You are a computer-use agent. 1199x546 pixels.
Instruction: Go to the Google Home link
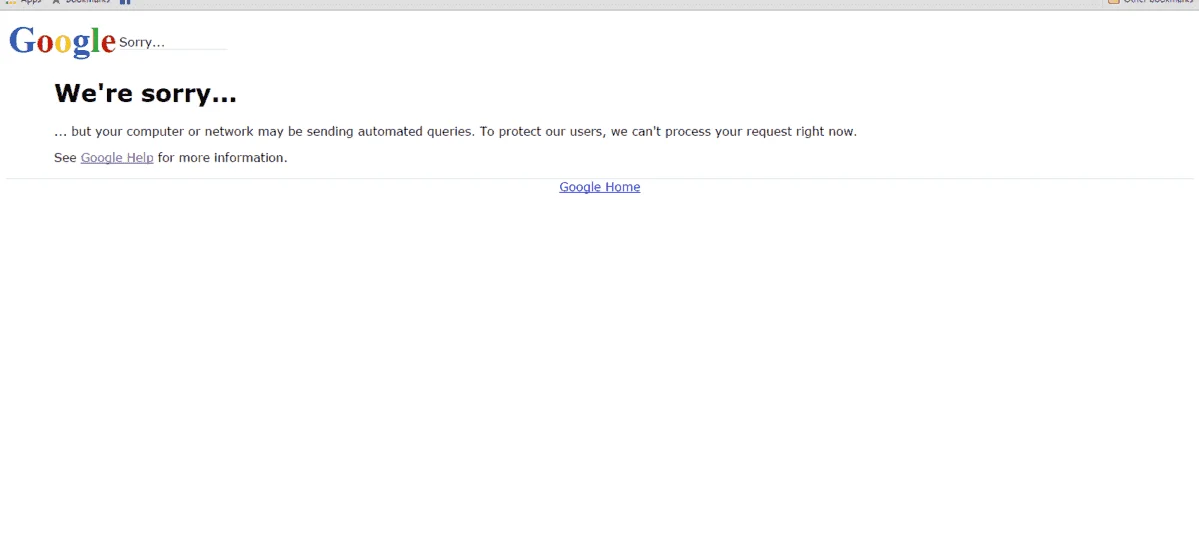600,187
